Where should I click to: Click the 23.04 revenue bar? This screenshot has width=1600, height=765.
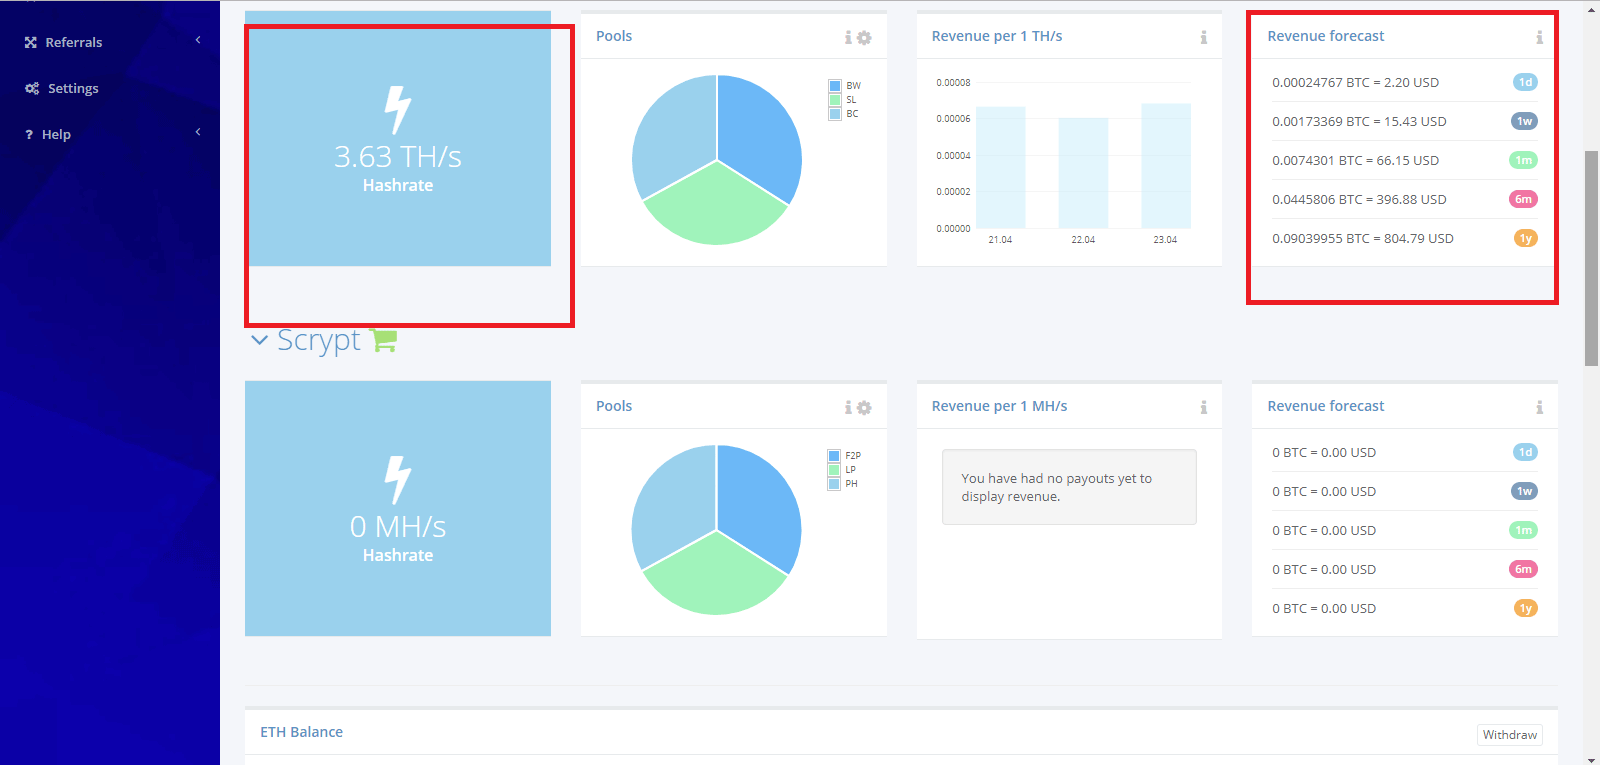point(1166,166)
